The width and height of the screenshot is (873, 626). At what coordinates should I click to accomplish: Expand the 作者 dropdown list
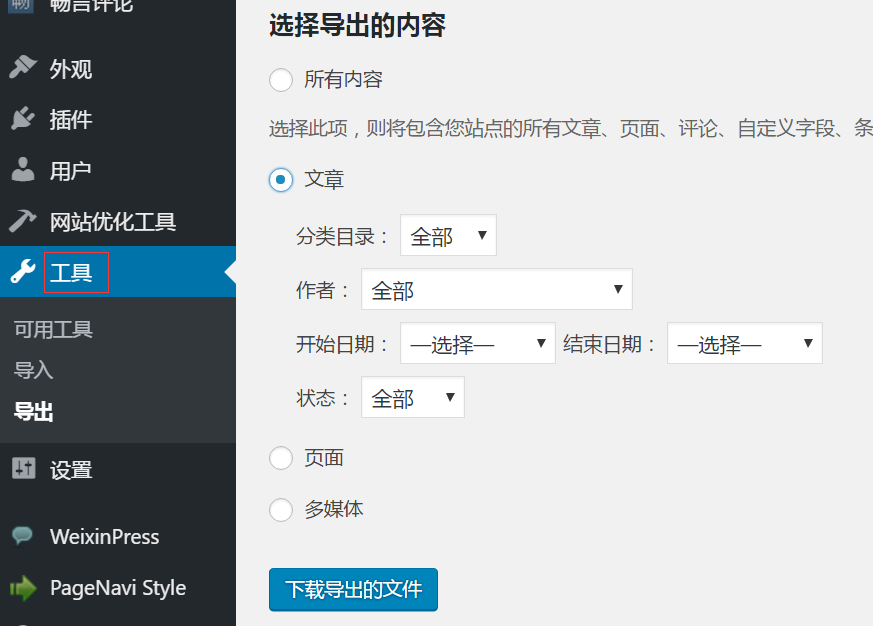[x=496, y=290]
